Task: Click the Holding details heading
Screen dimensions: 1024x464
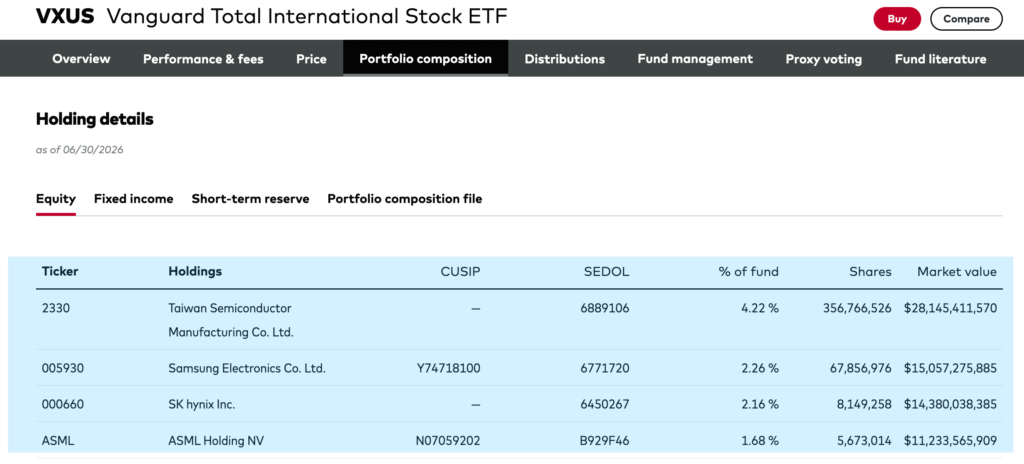Action: [95, 120]
